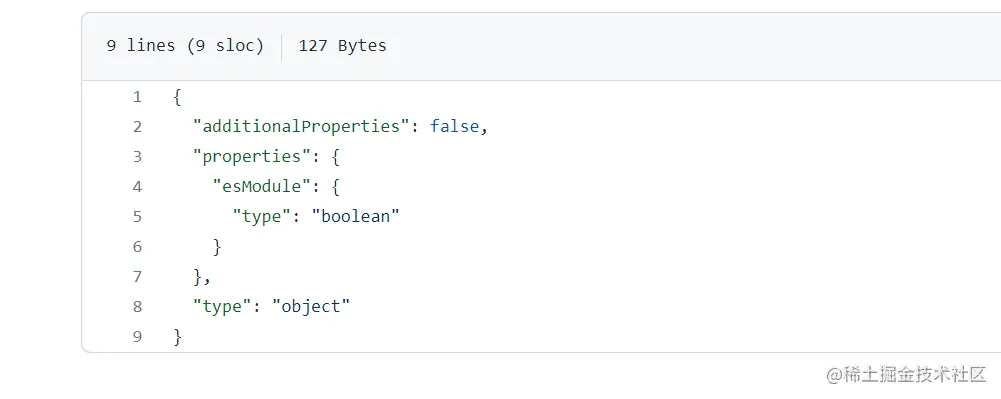Click the 127 Bytes file size label
This screenshot has height=399, width=1001.
[342, 46]
